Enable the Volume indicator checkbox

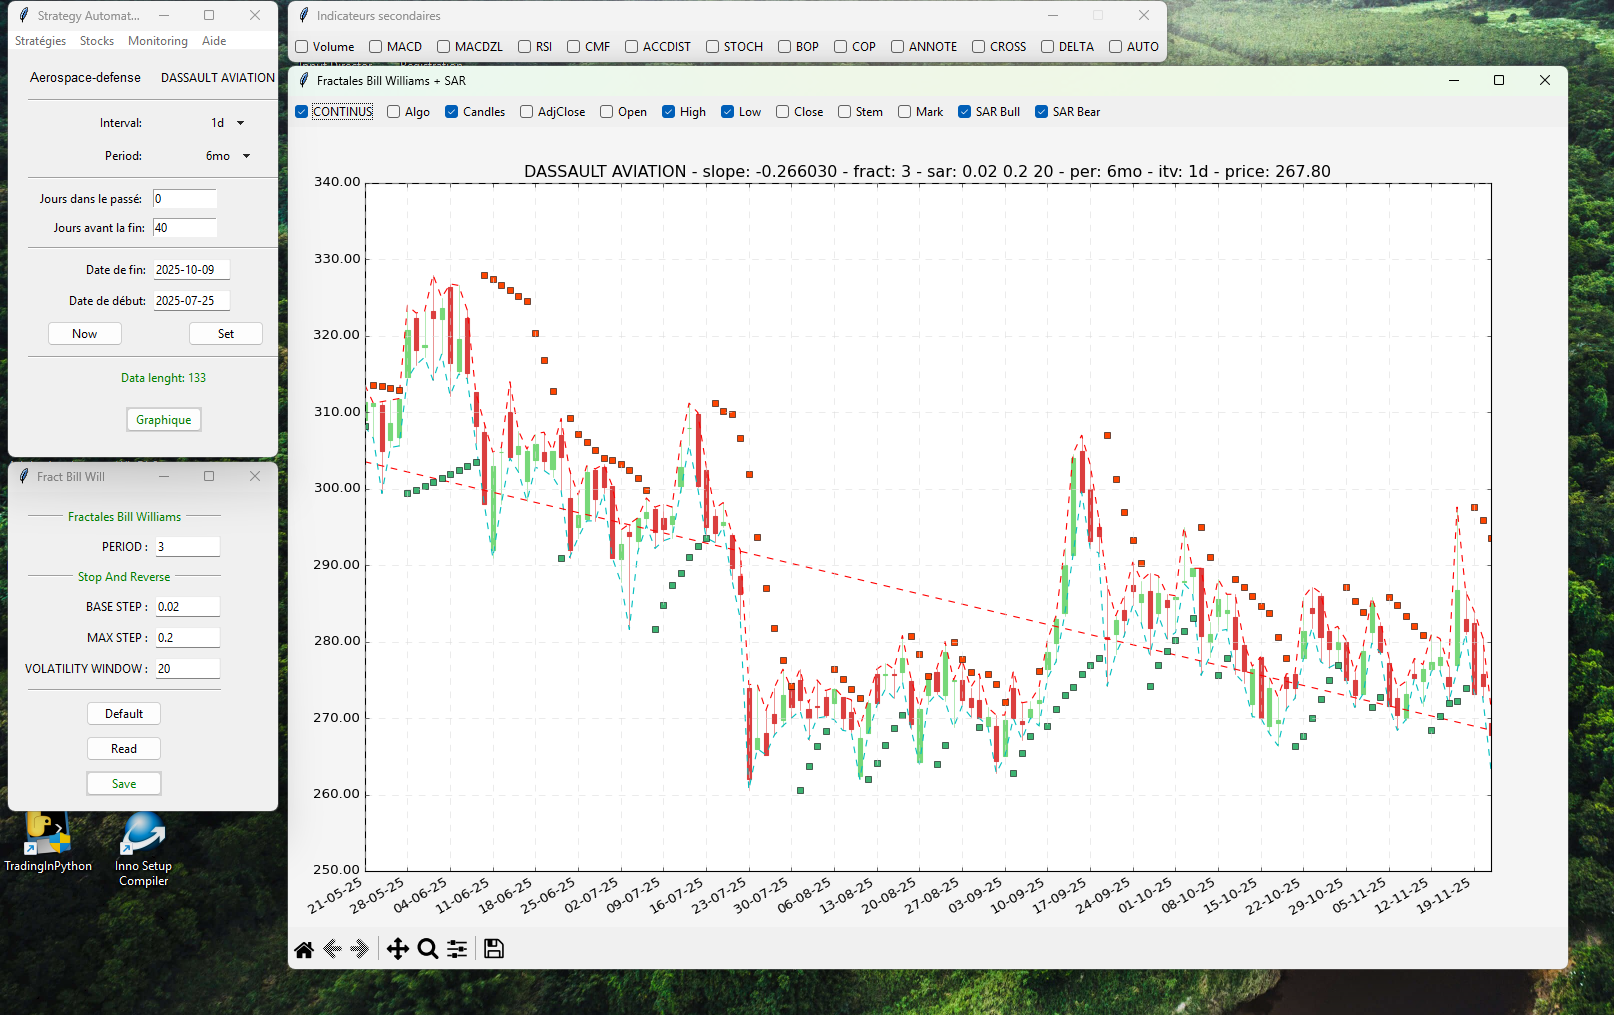pos(302,47)
